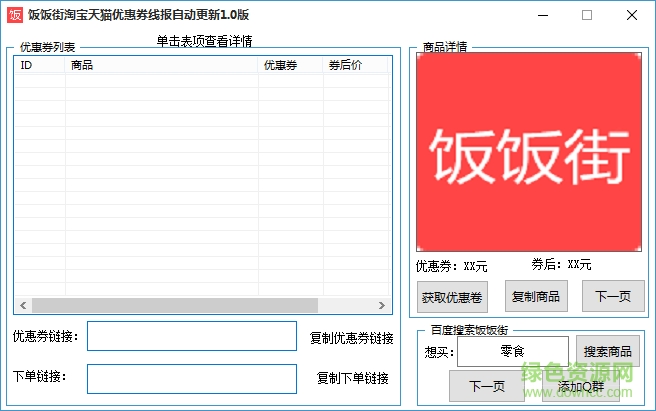Click the red 饭饭街 product image
The image size is (656, 411).
point(530,152)
